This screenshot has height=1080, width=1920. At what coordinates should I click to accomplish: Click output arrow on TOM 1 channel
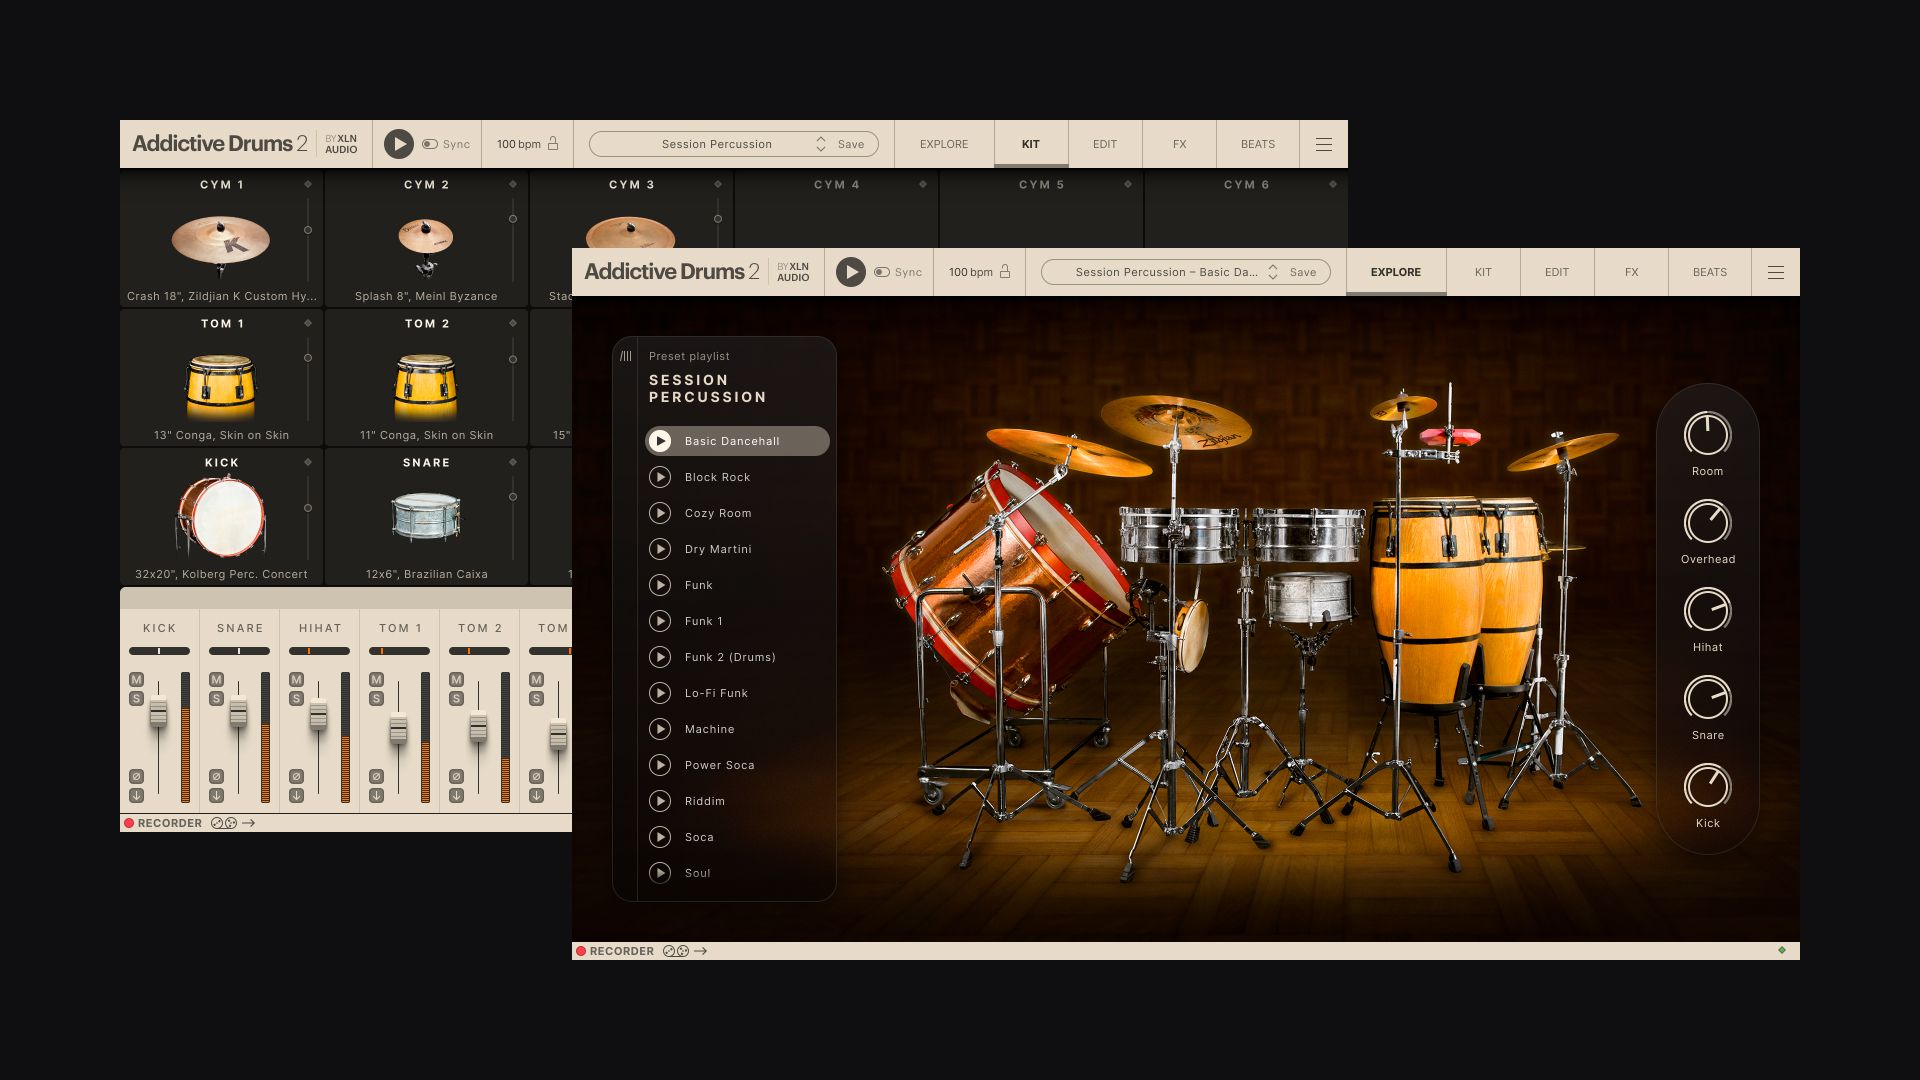point(376,796)
